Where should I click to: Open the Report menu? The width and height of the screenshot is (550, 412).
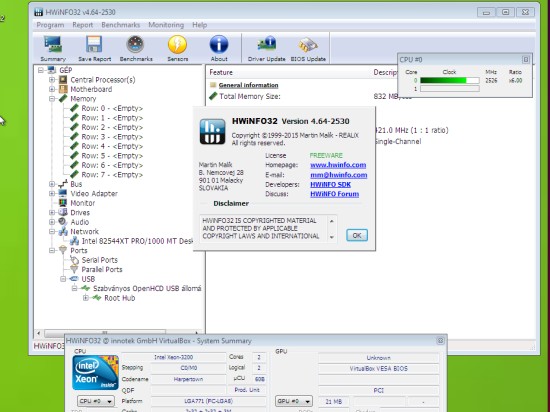82,25
